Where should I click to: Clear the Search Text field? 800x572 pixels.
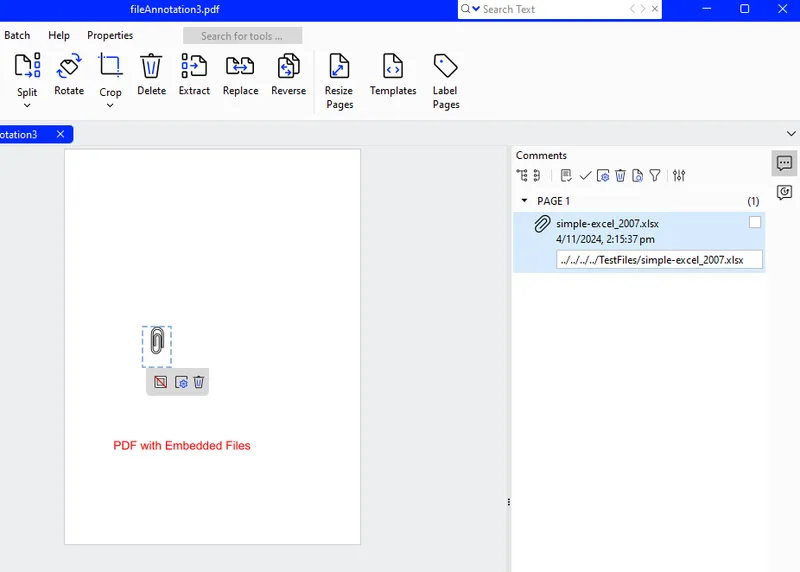[655, 9]
